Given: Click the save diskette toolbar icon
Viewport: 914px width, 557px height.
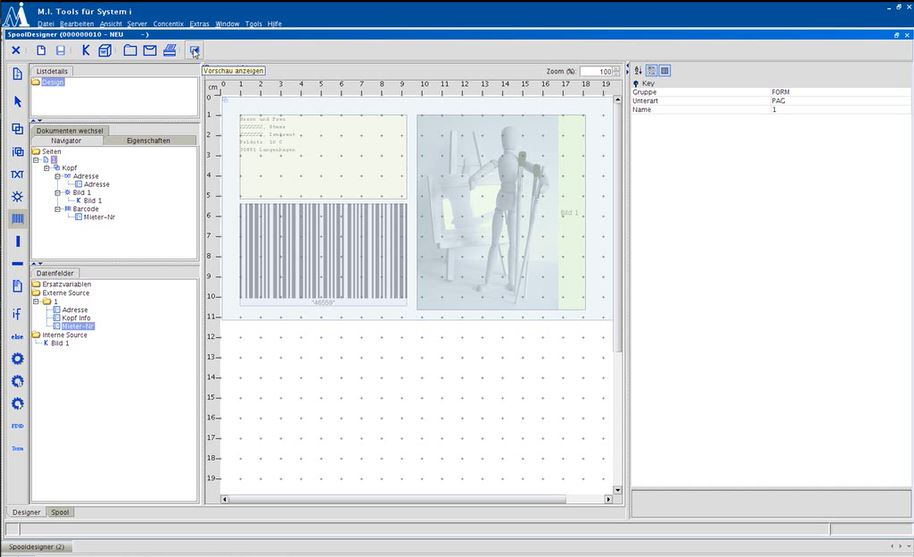Looking at the screenshot, I should [61, 50].
